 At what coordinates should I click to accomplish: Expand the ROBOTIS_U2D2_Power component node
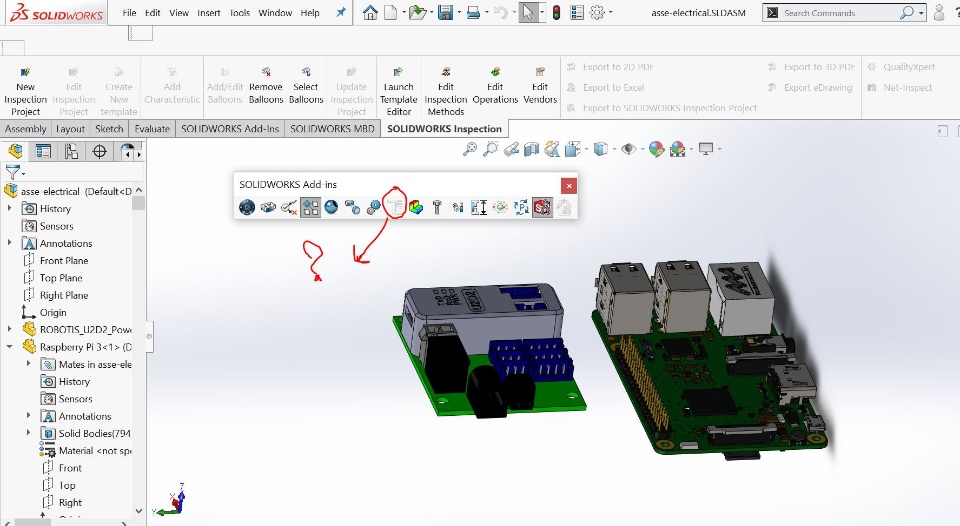[9, 329]
